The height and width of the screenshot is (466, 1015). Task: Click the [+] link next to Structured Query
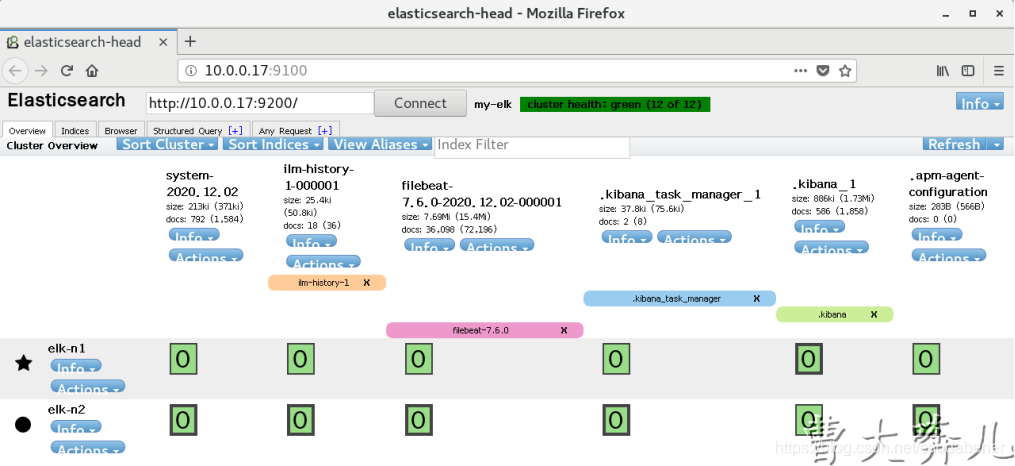(x=235, y=131)
